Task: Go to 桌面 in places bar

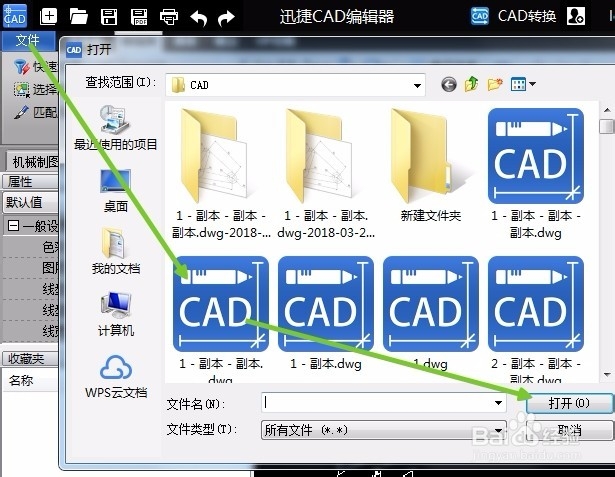Action: click(x=115, y=191)
